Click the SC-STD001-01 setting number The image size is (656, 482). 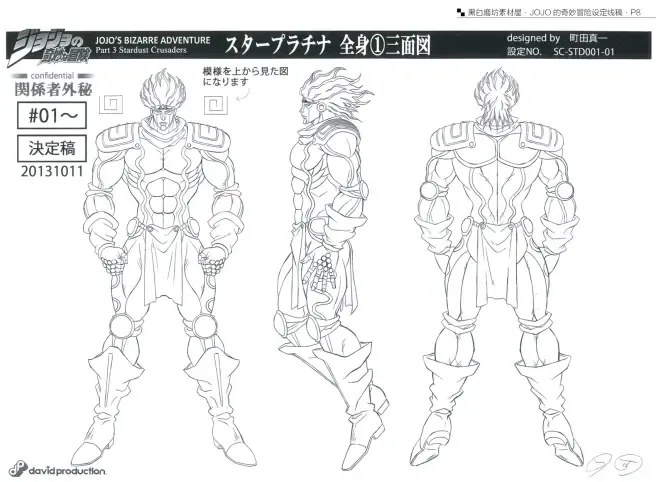tap(584, 52)
